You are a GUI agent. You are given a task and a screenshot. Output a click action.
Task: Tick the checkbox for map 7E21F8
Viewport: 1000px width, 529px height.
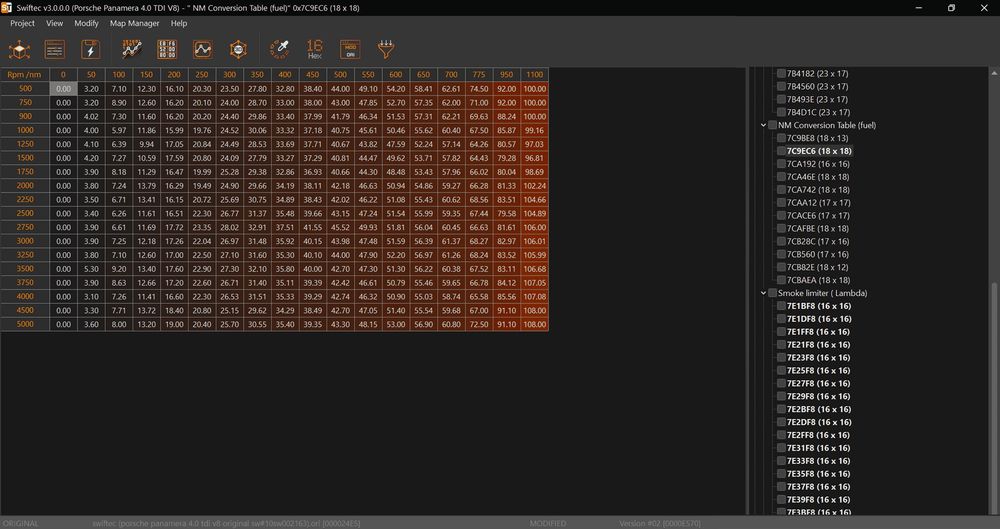click(x=781, y=345)
